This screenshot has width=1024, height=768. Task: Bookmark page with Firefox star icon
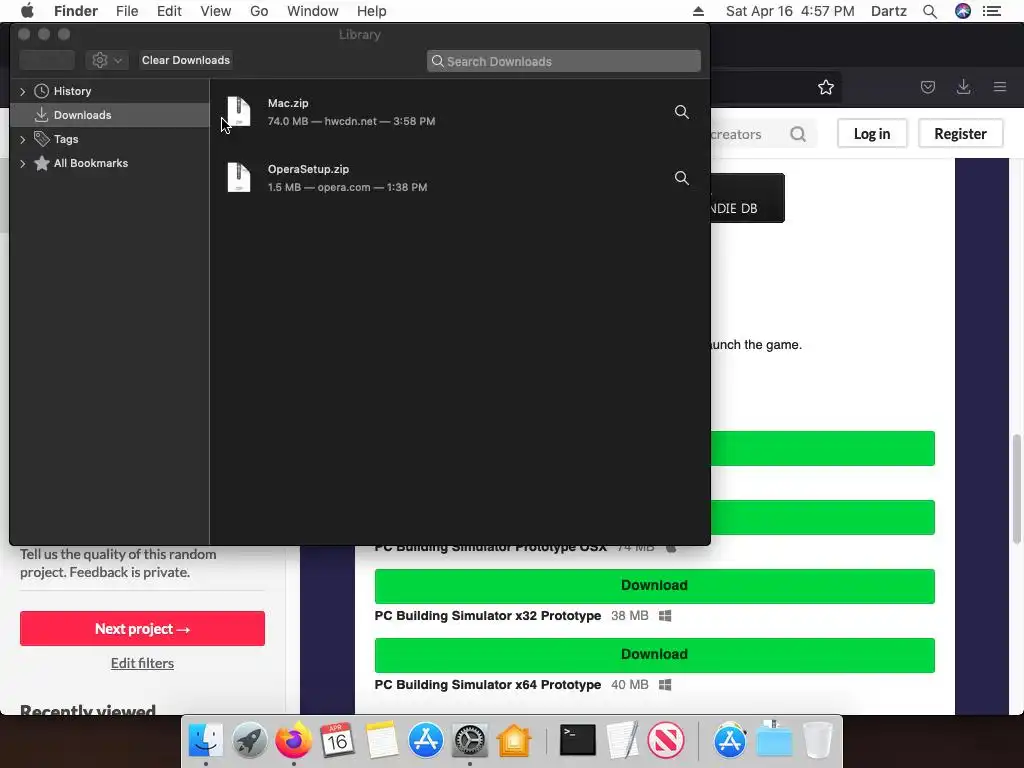[825, 88]
